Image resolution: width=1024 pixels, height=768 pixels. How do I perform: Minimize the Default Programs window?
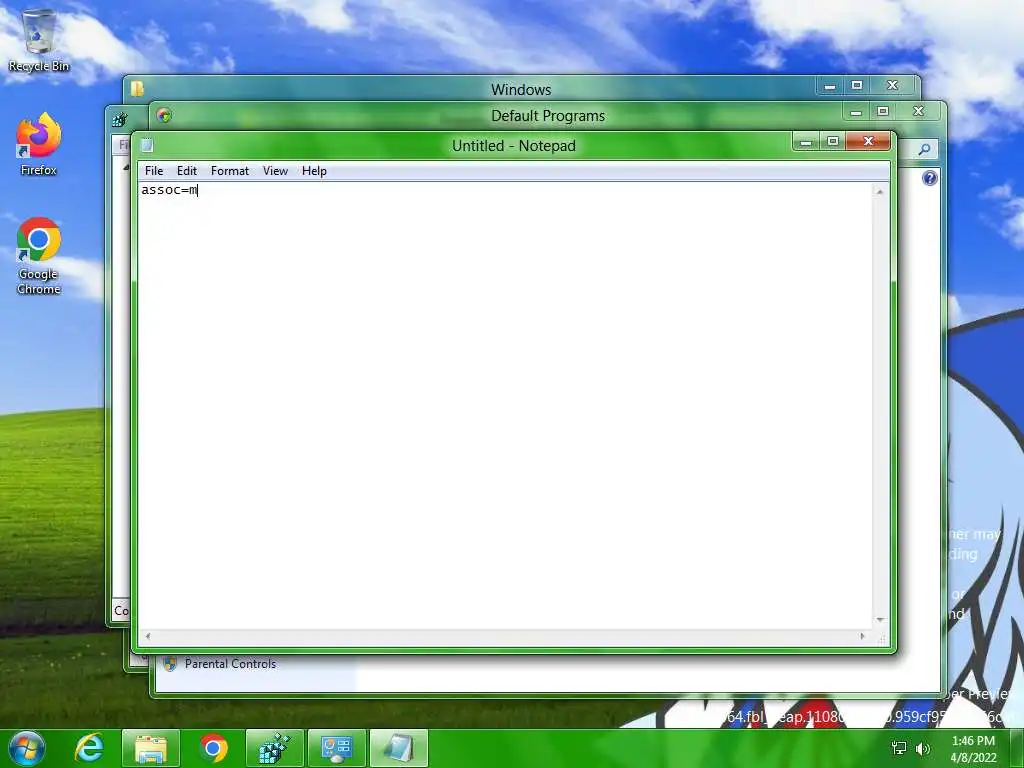tap(856, 112)
